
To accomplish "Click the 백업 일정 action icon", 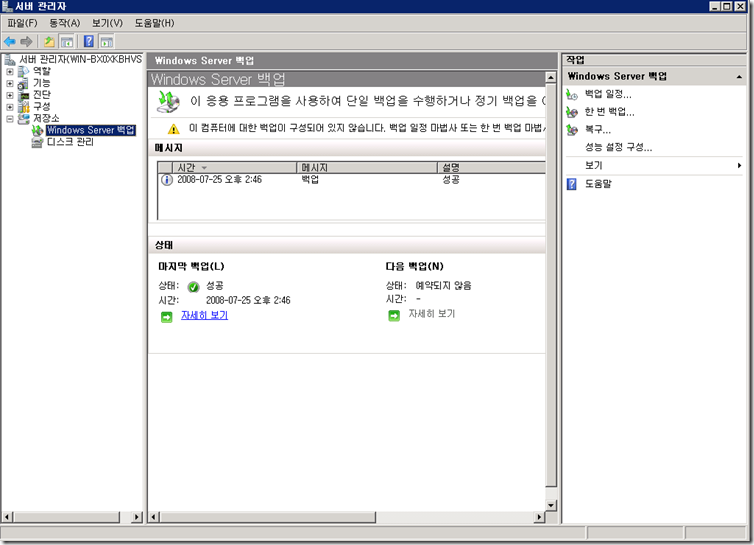I will tap(572, 95).
